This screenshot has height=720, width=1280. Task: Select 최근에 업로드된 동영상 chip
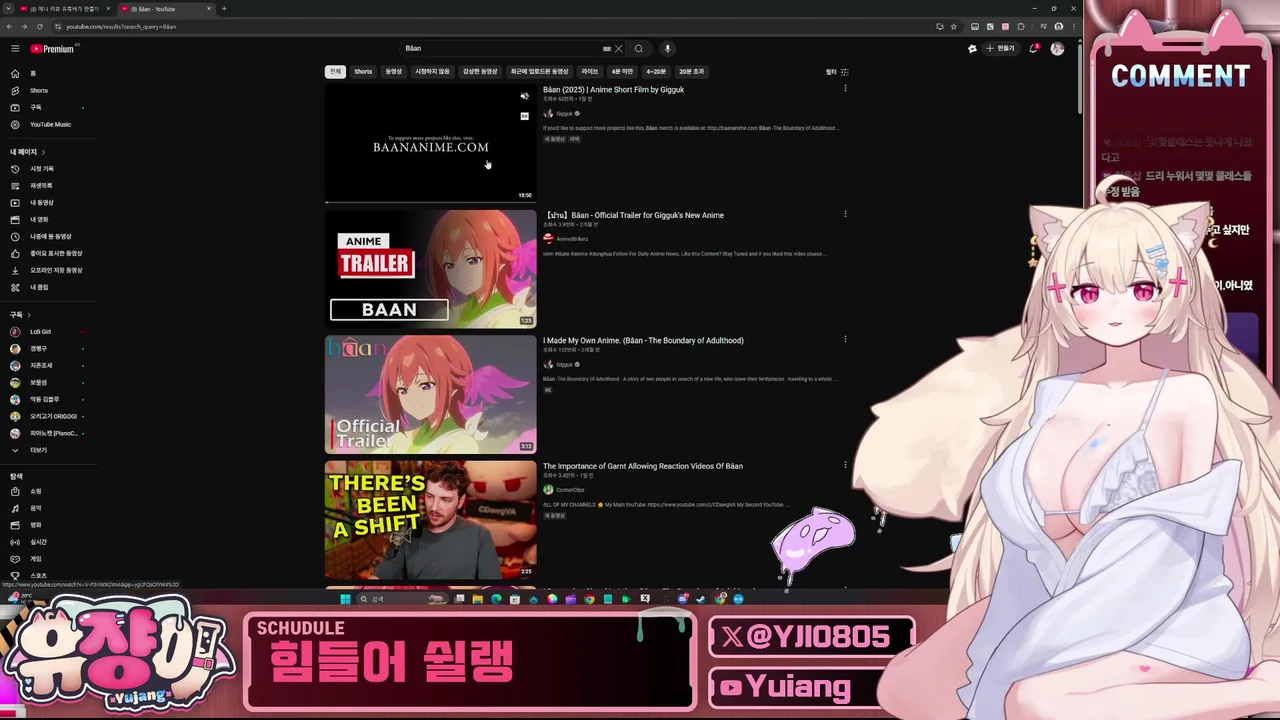click(x=539, y=72)
